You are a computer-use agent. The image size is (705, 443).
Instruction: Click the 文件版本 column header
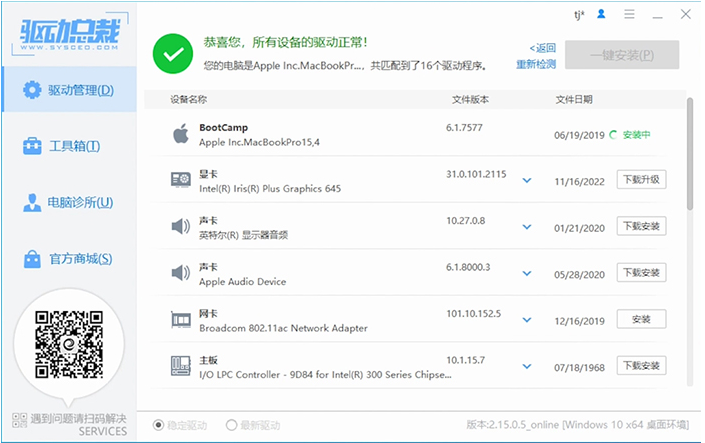tap(470, 99)
